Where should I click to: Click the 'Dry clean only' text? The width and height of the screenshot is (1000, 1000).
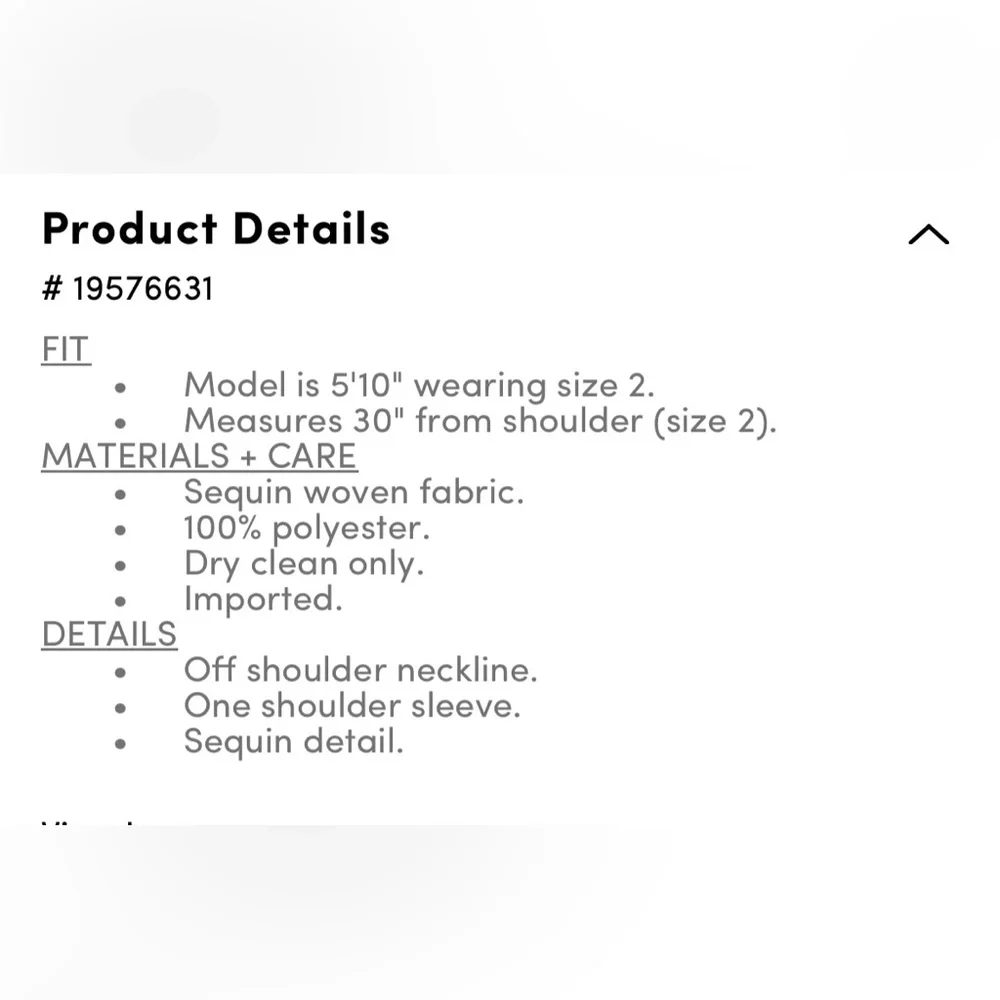(x=304, y=563)
